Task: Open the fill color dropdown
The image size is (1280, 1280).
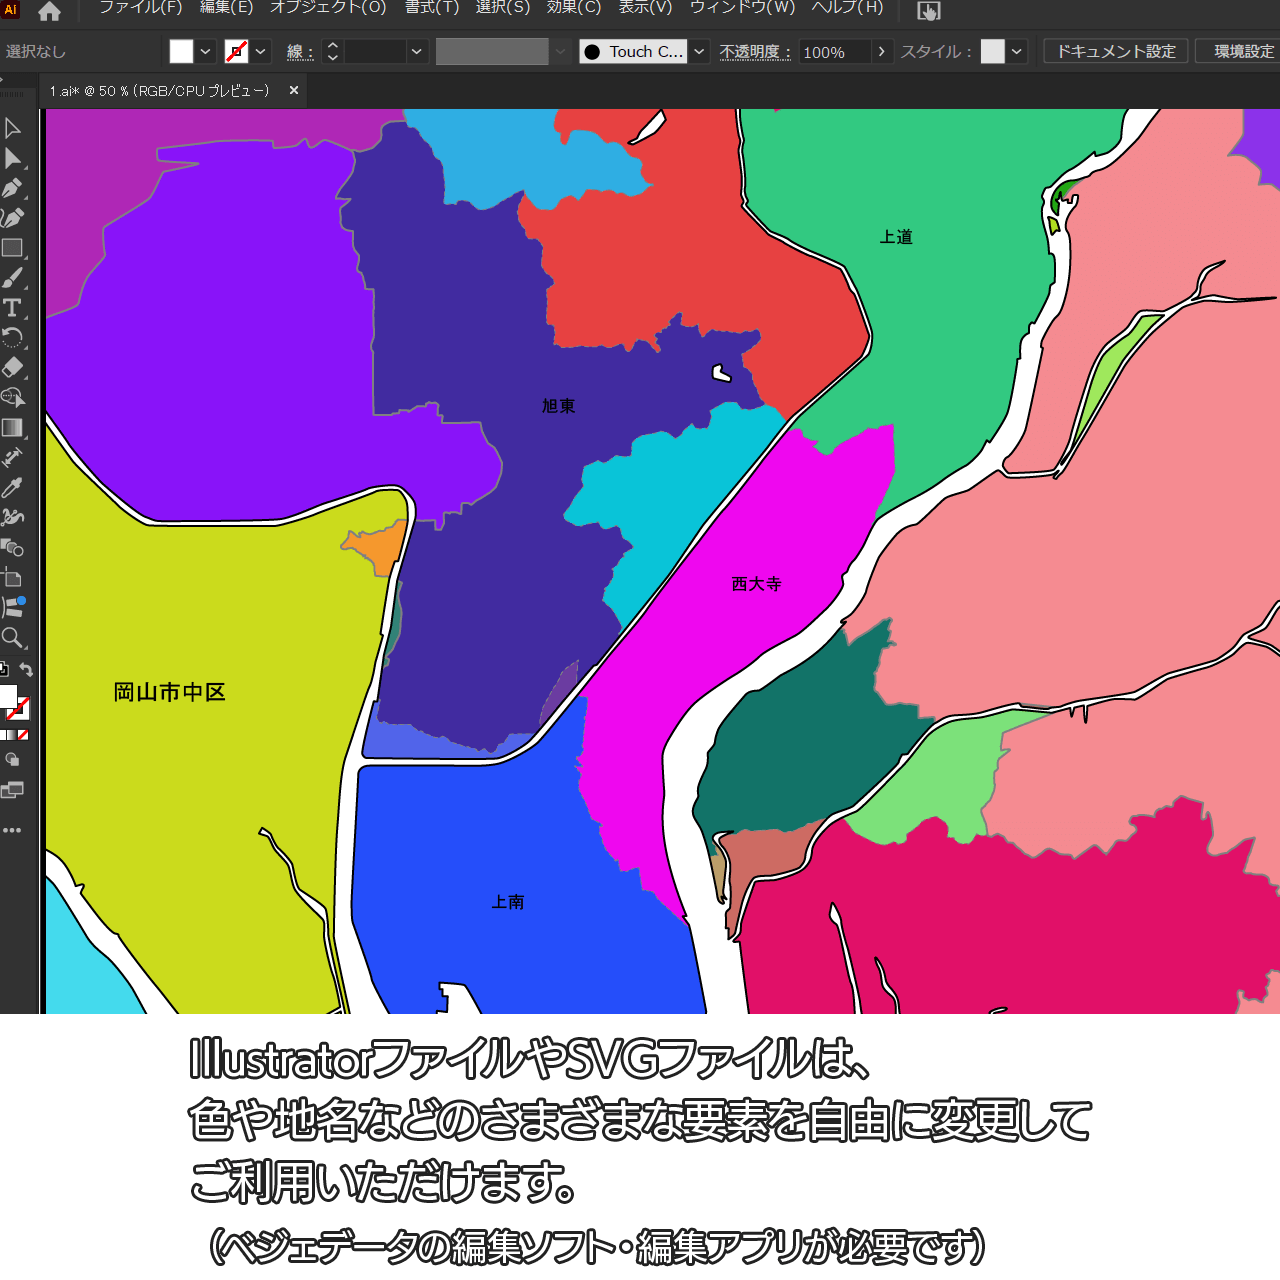Action: [205, 52]
